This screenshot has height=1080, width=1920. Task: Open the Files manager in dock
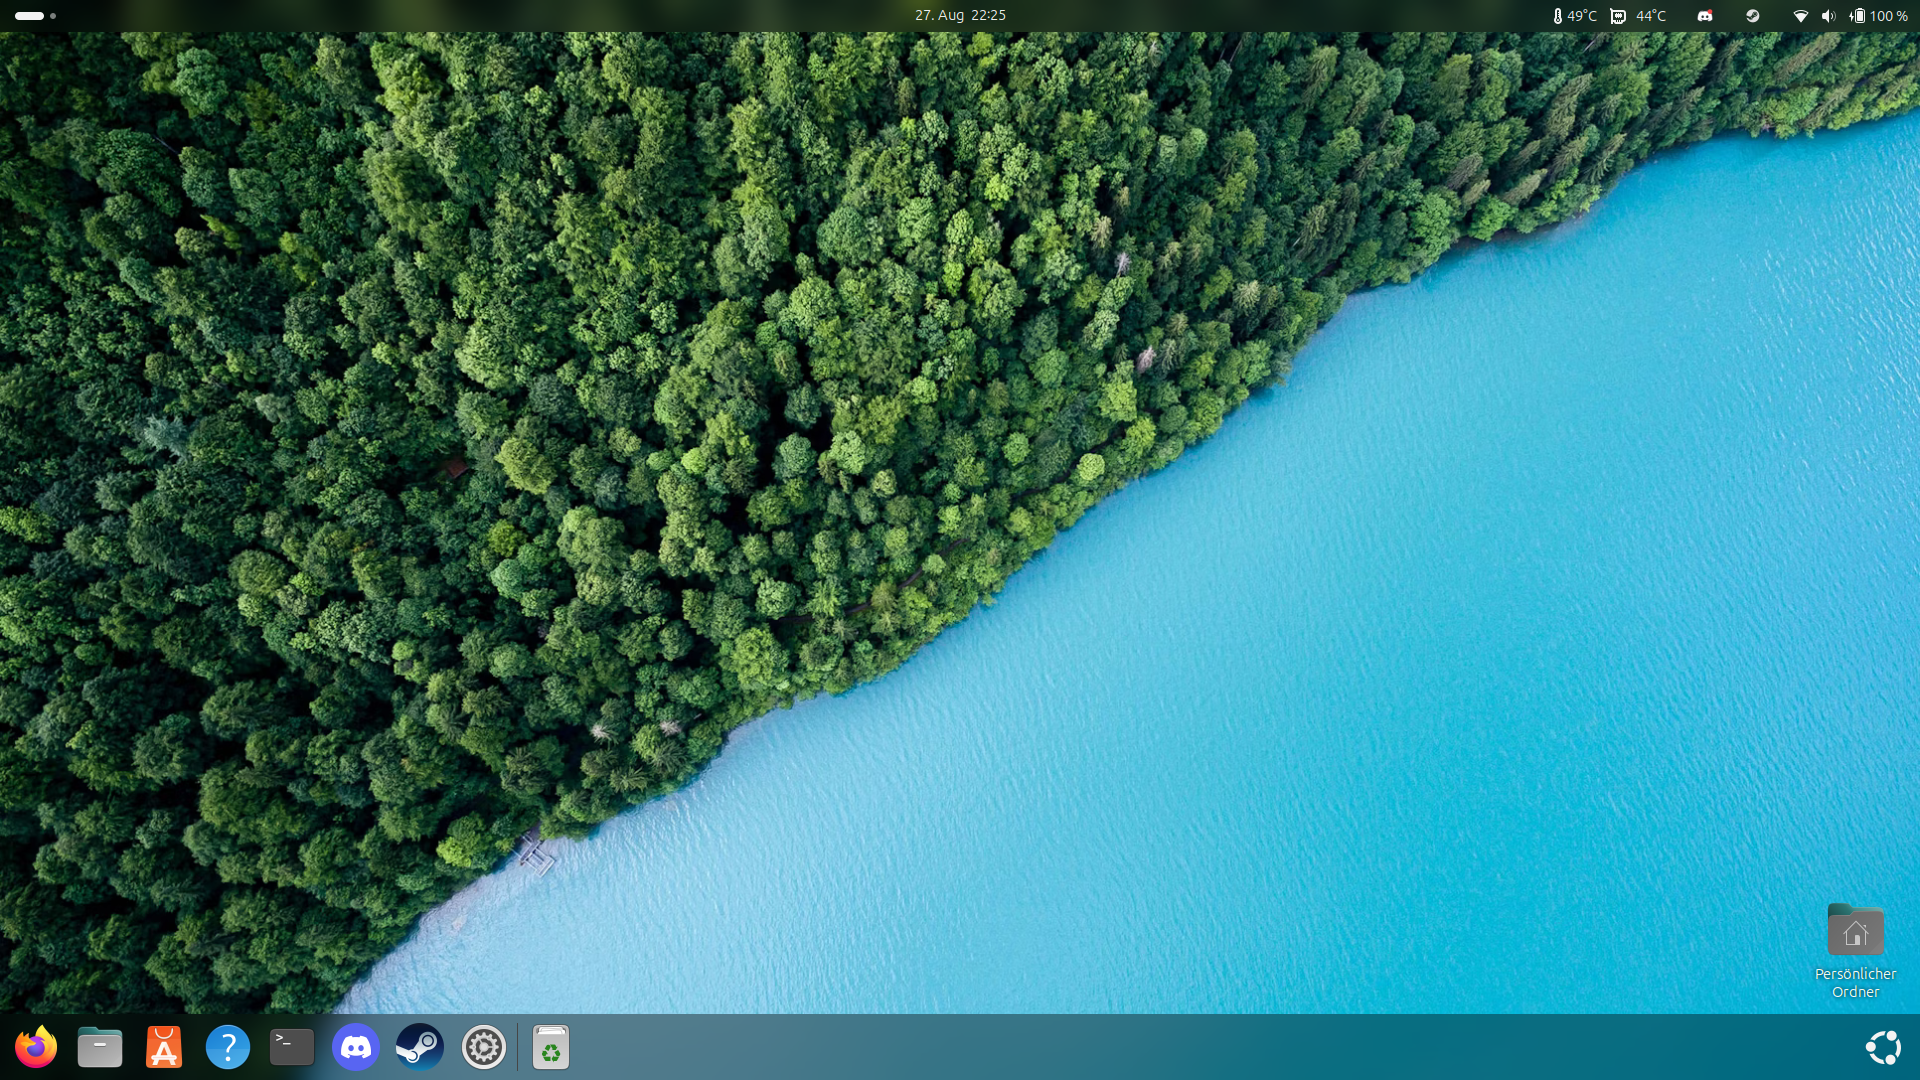point(100,1047)
